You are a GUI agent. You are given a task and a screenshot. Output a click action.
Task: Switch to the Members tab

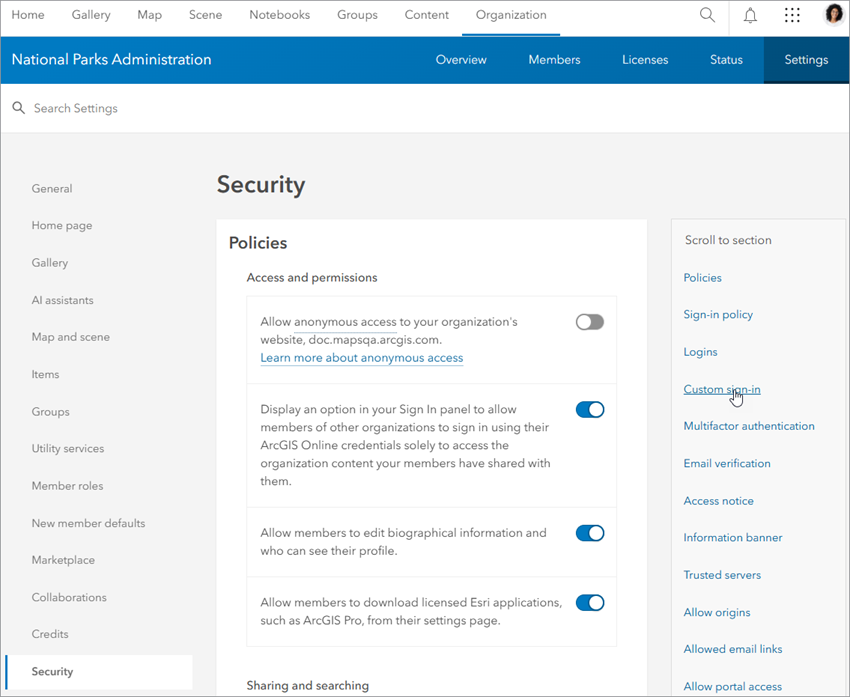pyautogui.click(x=554, y=59)
